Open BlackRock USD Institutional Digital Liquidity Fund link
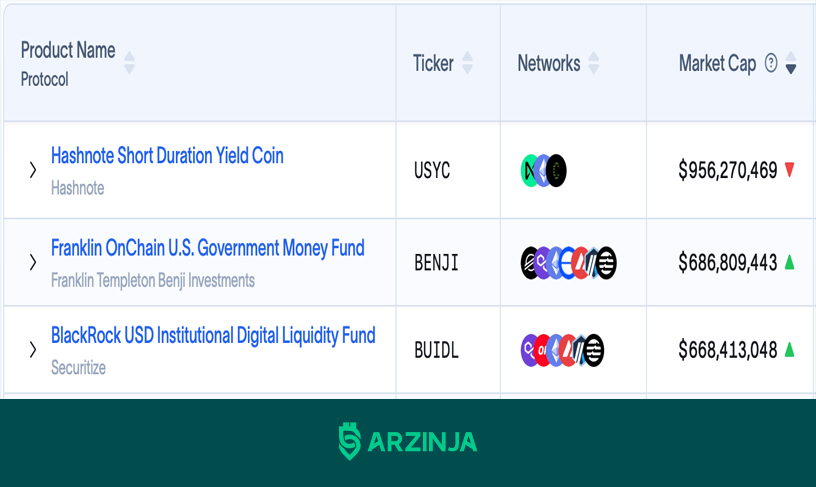This screenshot has height=487, width=816. pos(213,336)
